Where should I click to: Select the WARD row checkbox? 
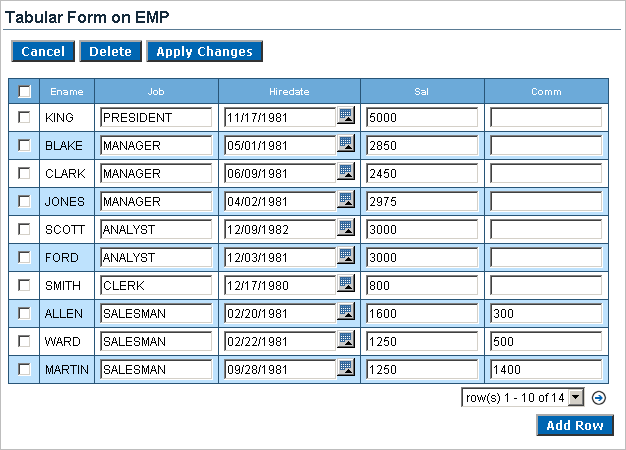tap(24, 341)
